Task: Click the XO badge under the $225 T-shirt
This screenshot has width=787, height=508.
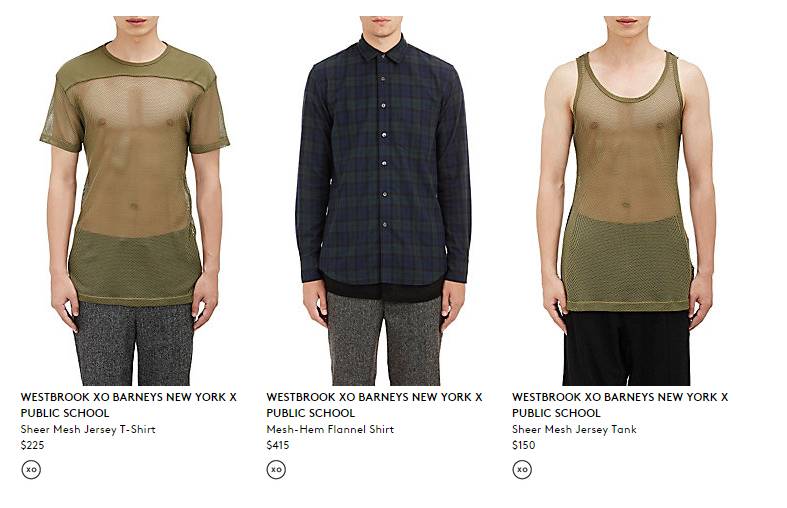Action: pyautogui.click(x=31, y=470)
